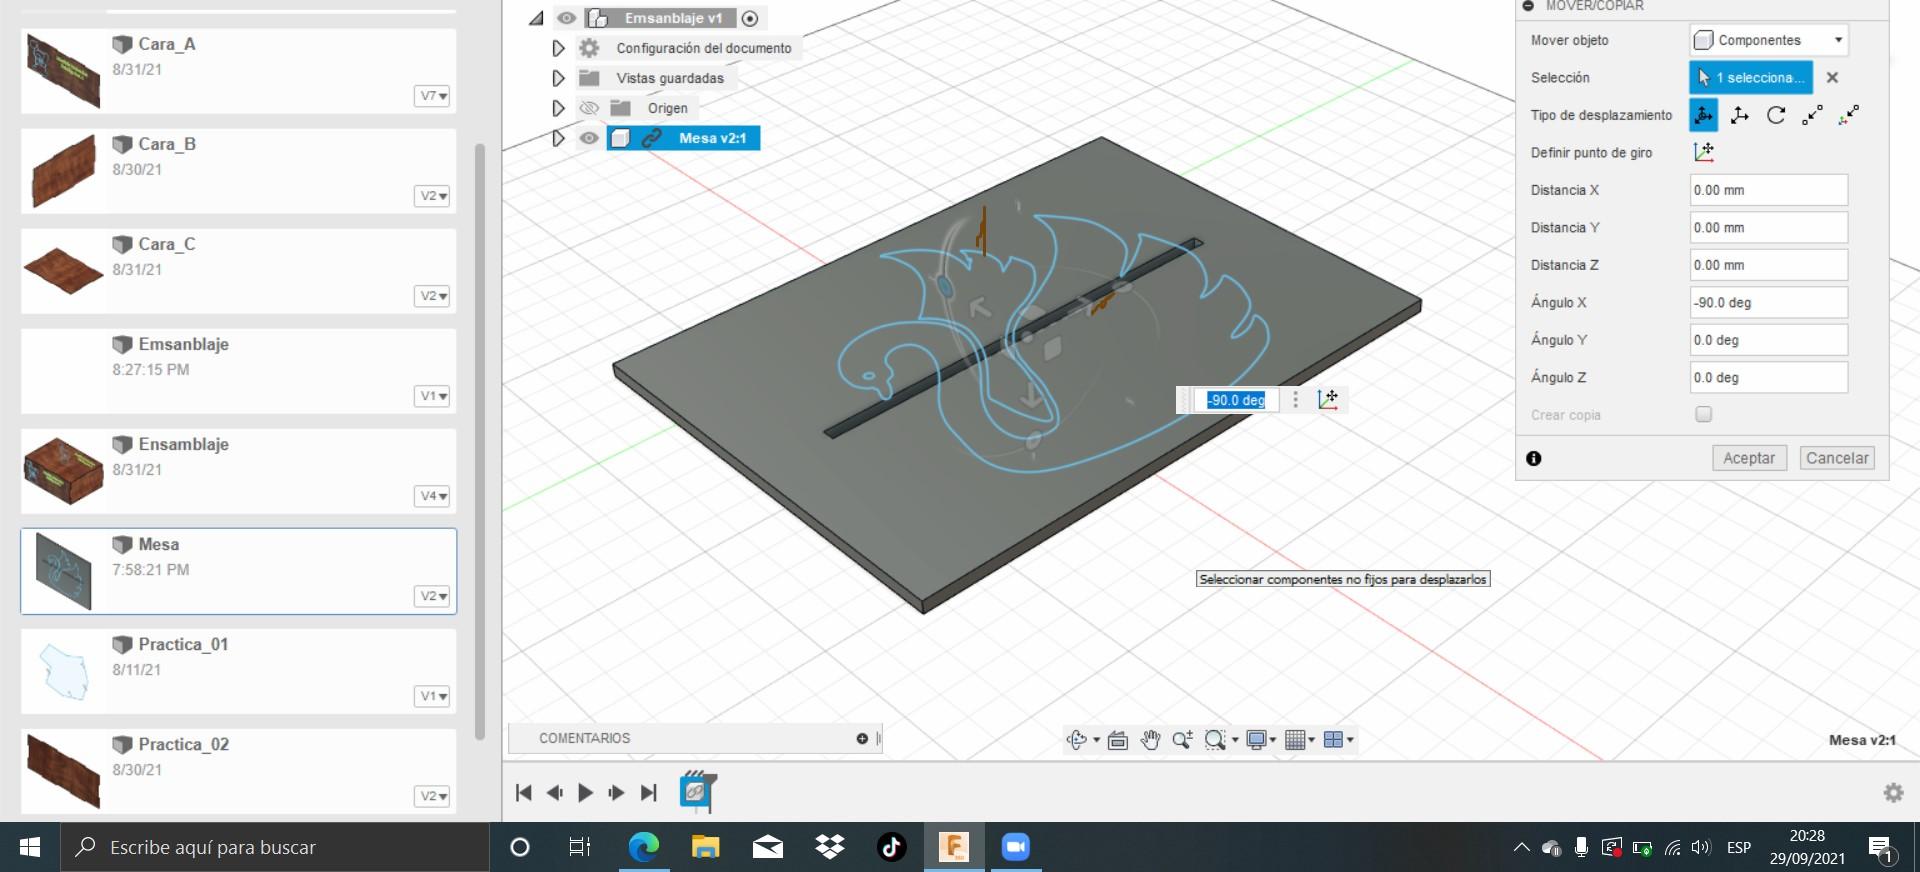Open the Viewports layout icon
The image size is (1920, 872).
pyautogui.click(x=1333, y=740)
